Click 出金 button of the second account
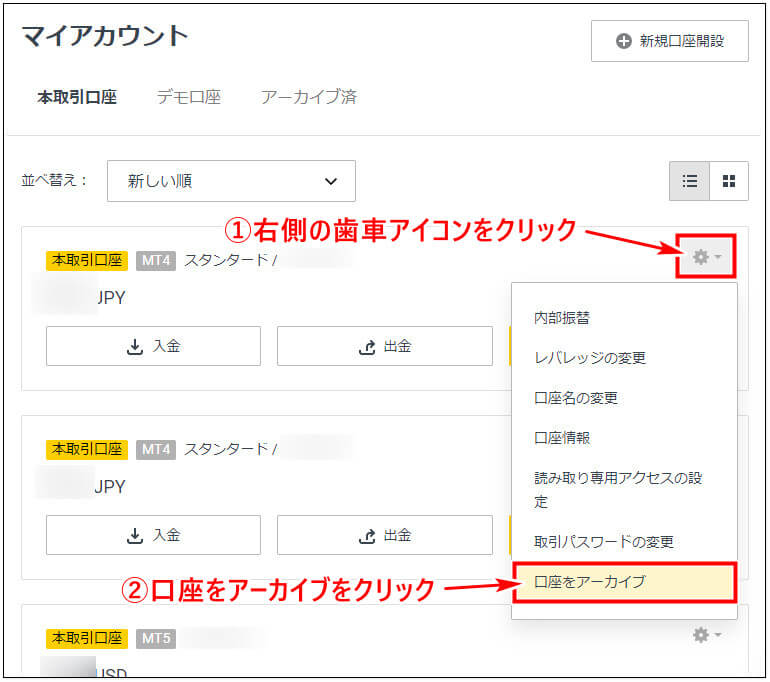 (x=385, y=535)
